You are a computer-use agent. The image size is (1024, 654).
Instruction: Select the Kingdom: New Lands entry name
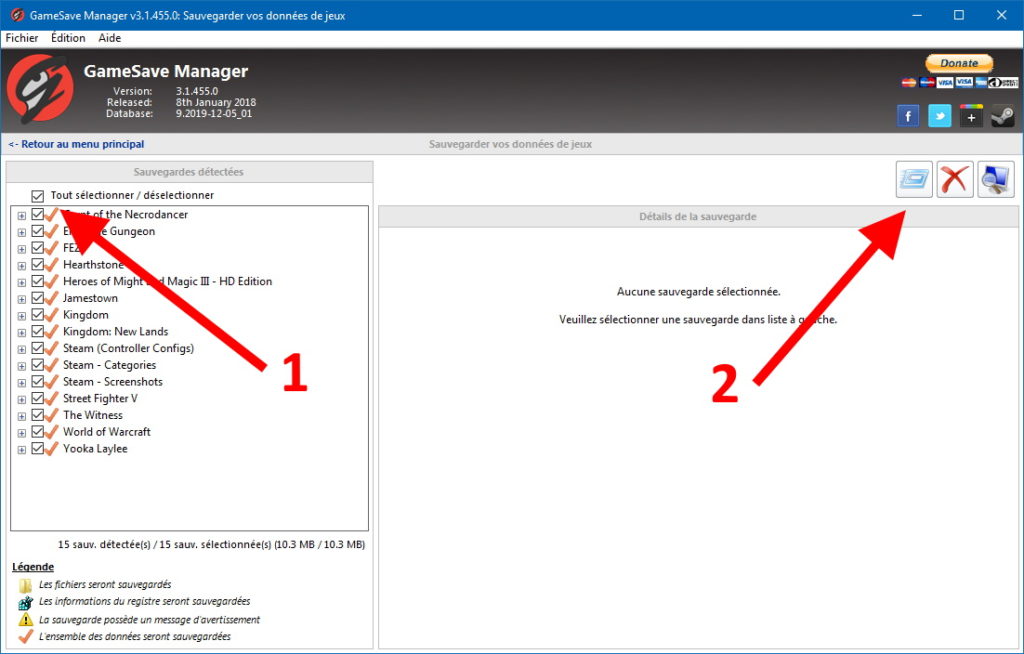(116, 331)
